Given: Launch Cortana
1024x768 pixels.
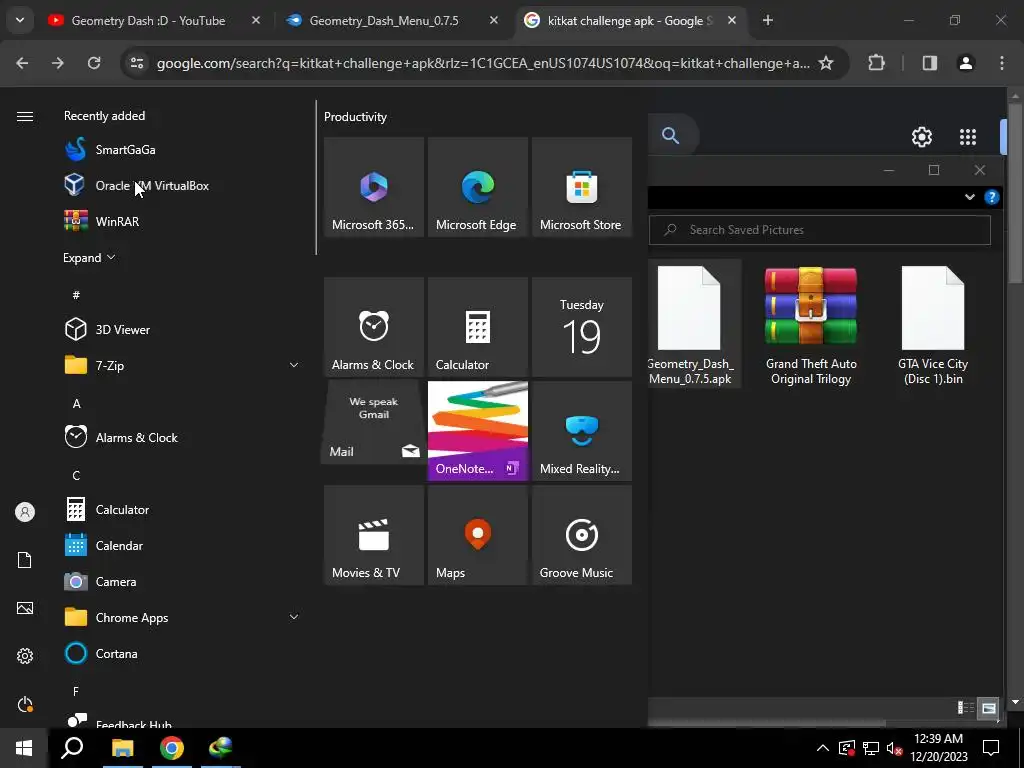Looking at the screenshot, I should [182, 653].
